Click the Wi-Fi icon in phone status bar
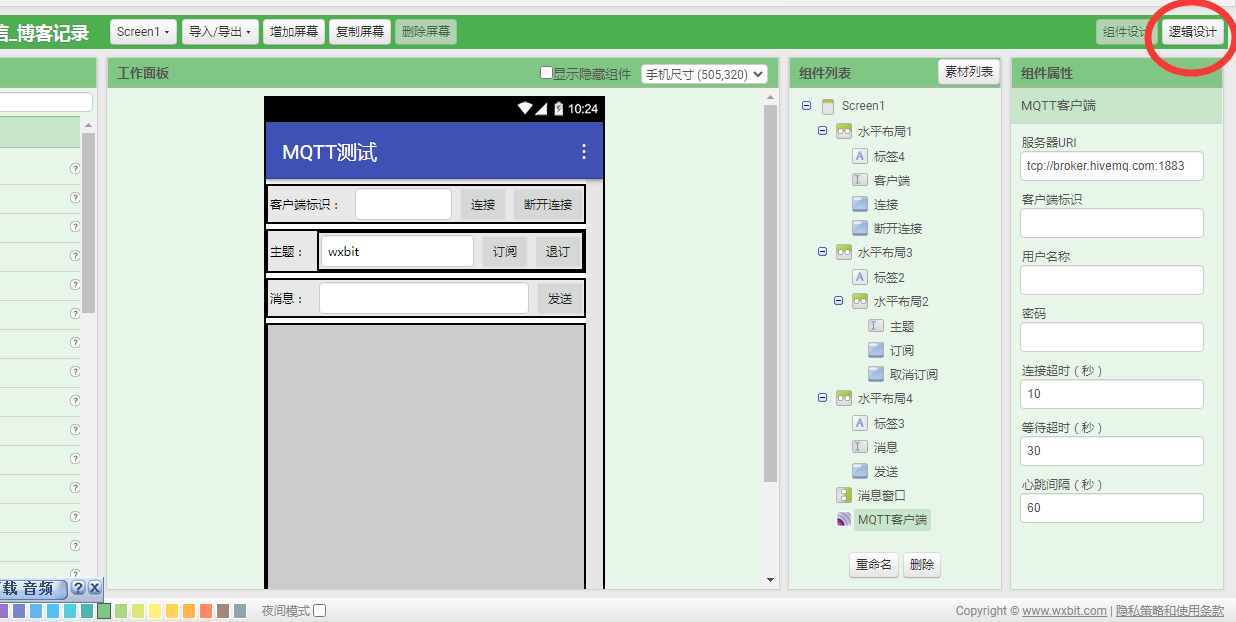Image resolution: width=1236 pixels, height=622 pixels. click(x=525, y=109)
